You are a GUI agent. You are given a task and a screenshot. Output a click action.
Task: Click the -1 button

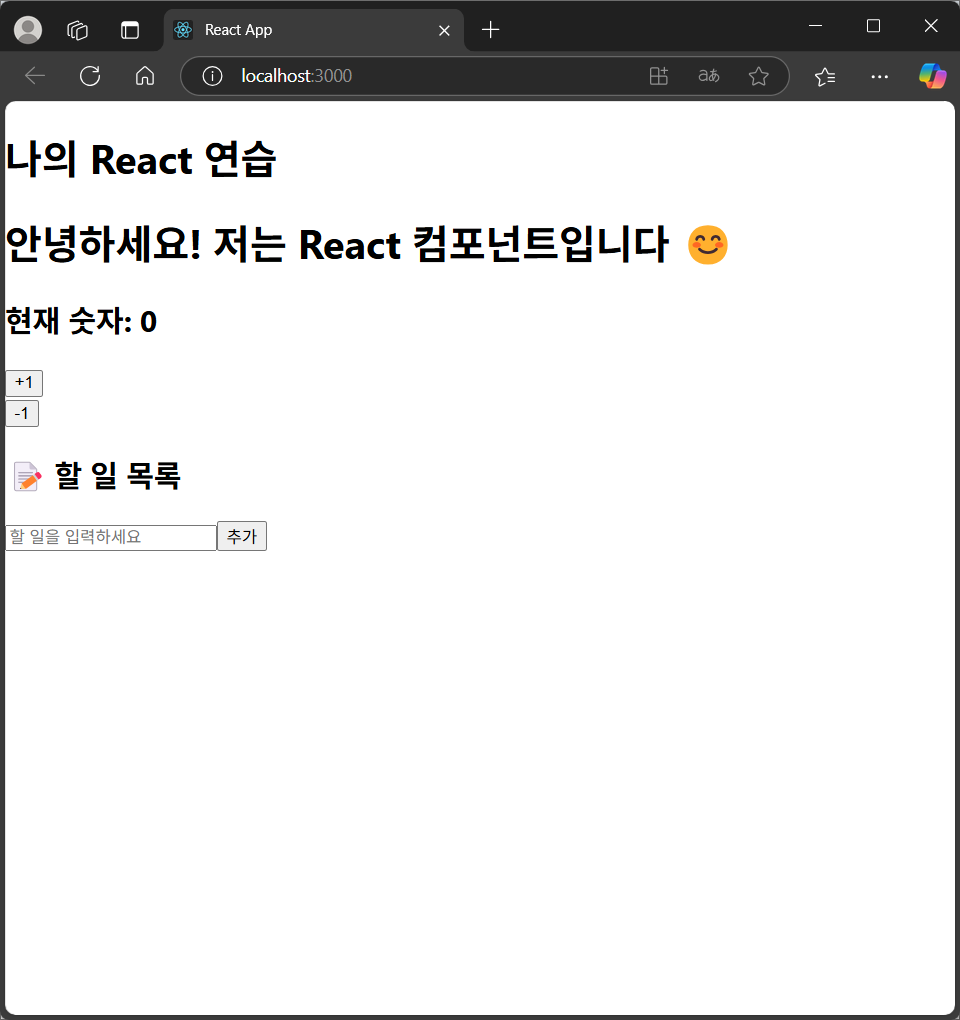[22, 414]
